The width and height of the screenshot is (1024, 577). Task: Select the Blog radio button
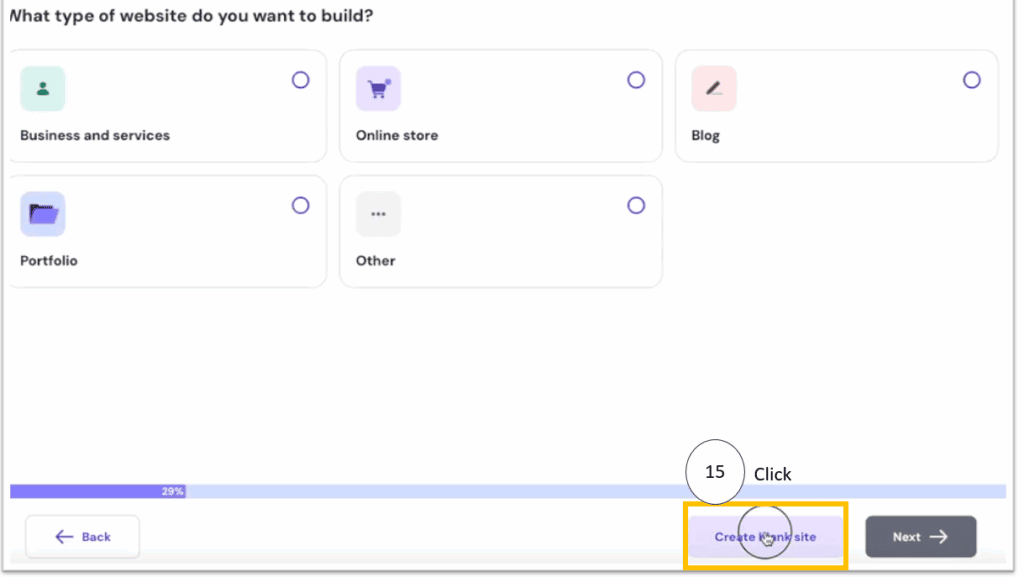click(971, 80)
